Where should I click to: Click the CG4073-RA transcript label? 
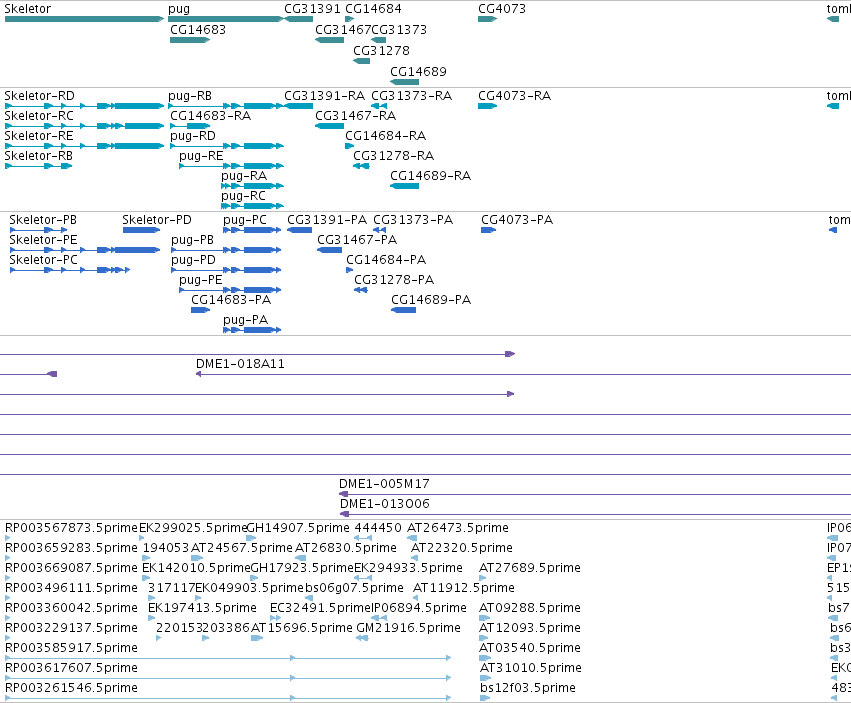(515, 96)
